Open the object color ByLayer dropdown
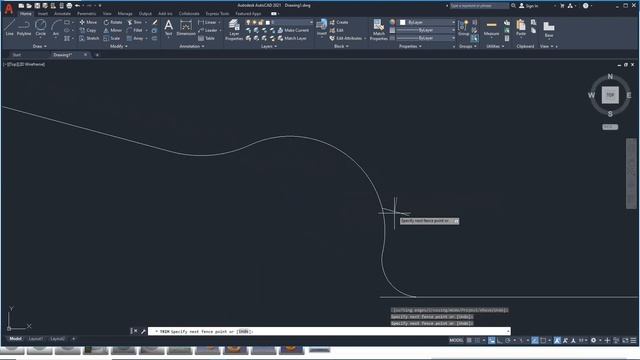This screenshot has height=360, width=640. pos(427,22)
